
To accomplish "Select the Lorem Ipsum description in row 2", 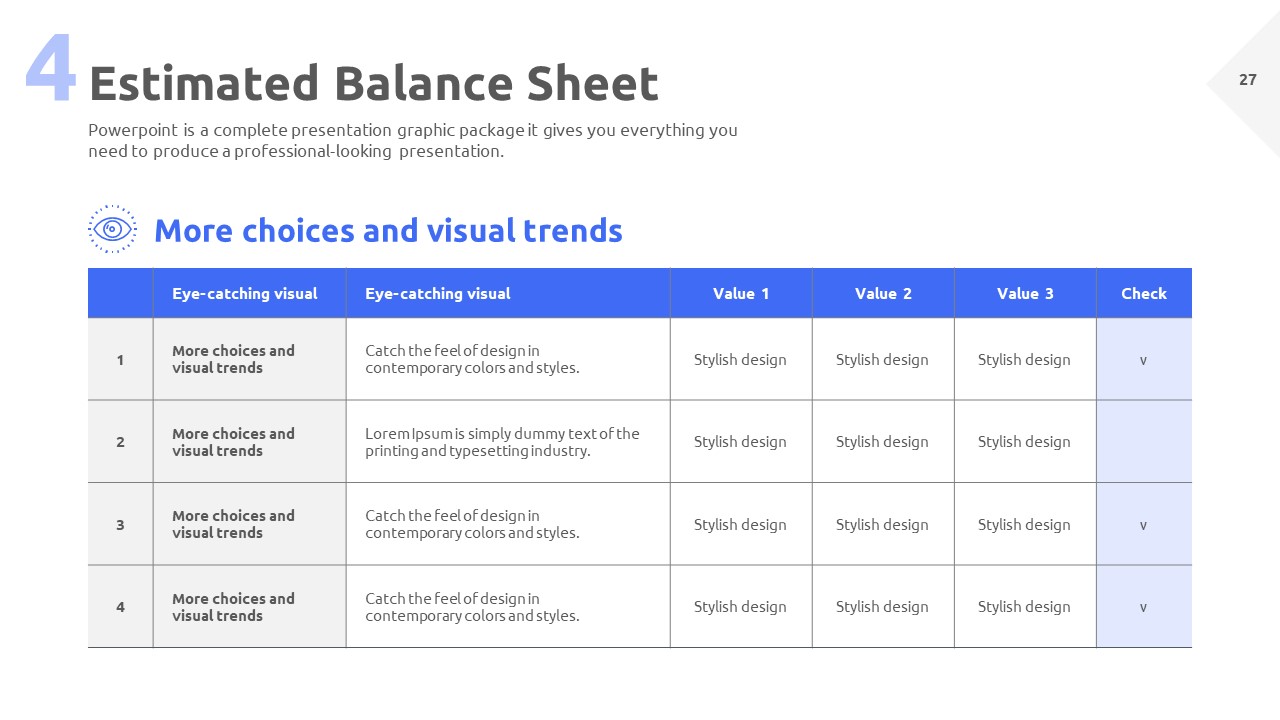I will [502, 442].
